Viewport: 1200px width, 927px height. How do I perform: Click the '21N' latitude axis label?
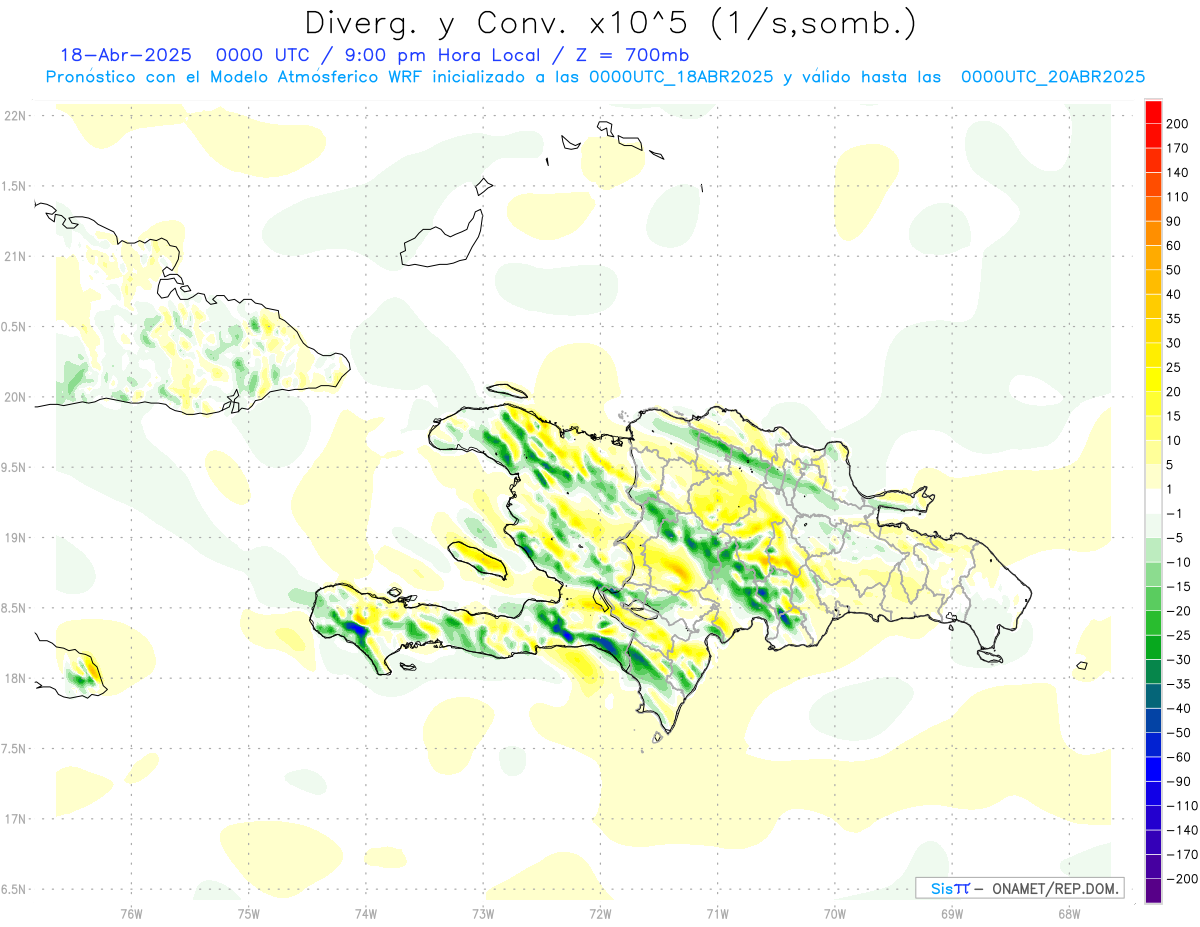click(15, 256)
